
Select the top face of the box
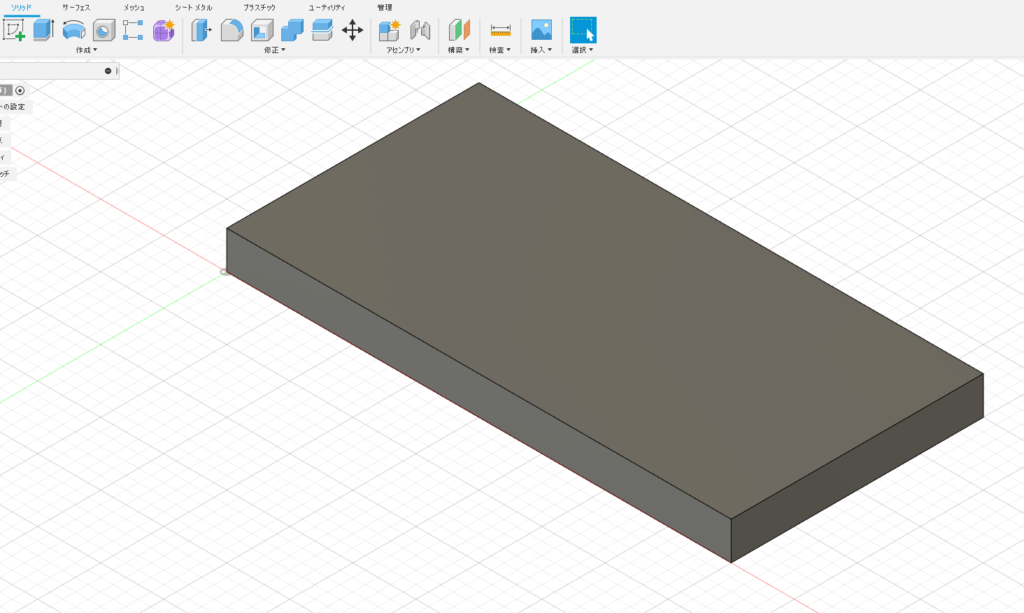point(605,300)
